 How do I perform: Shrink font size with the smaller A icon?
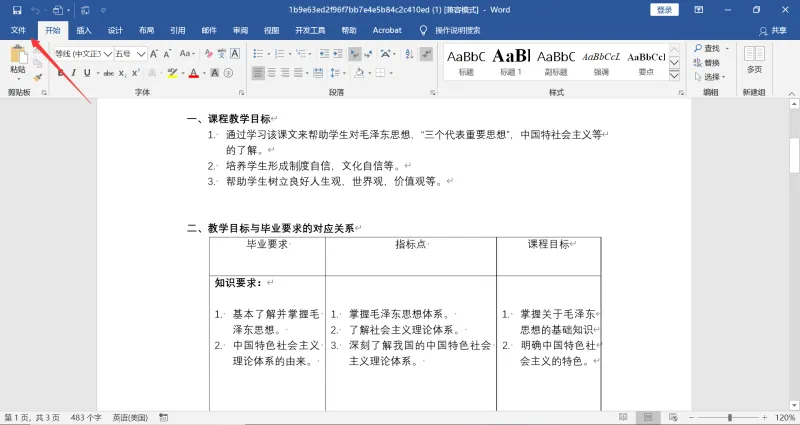tap(167, 54)
